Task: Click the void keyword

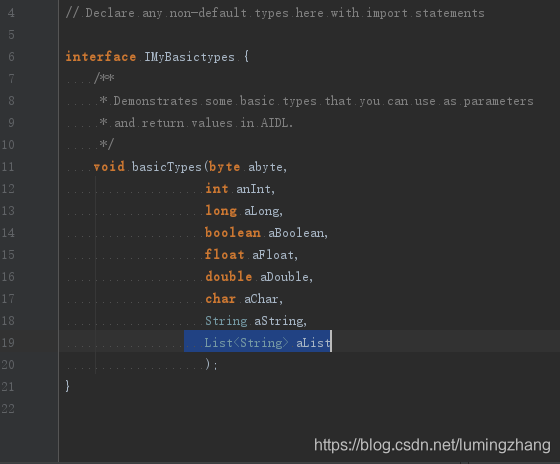Action: click(109, 166)
